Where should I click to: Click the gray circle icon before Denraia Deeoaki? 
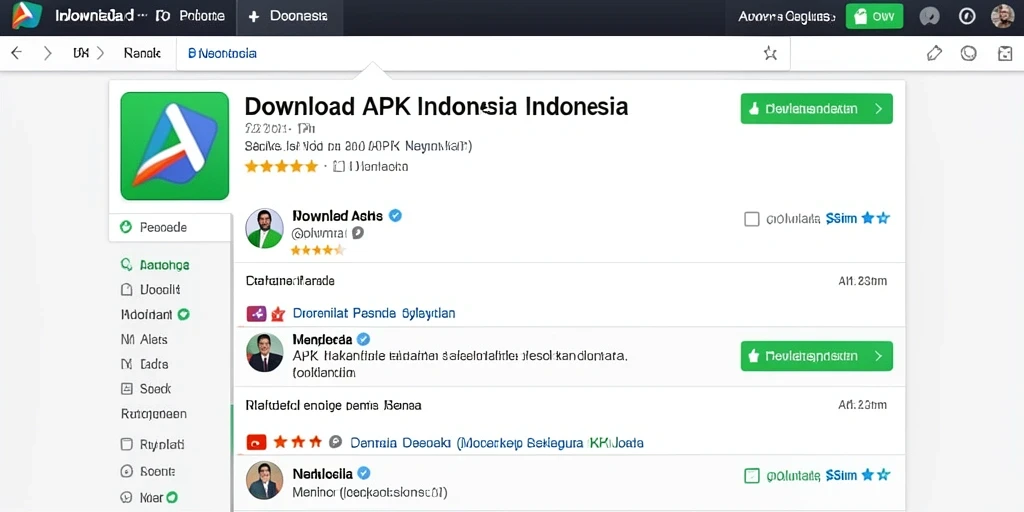[335, 443]
